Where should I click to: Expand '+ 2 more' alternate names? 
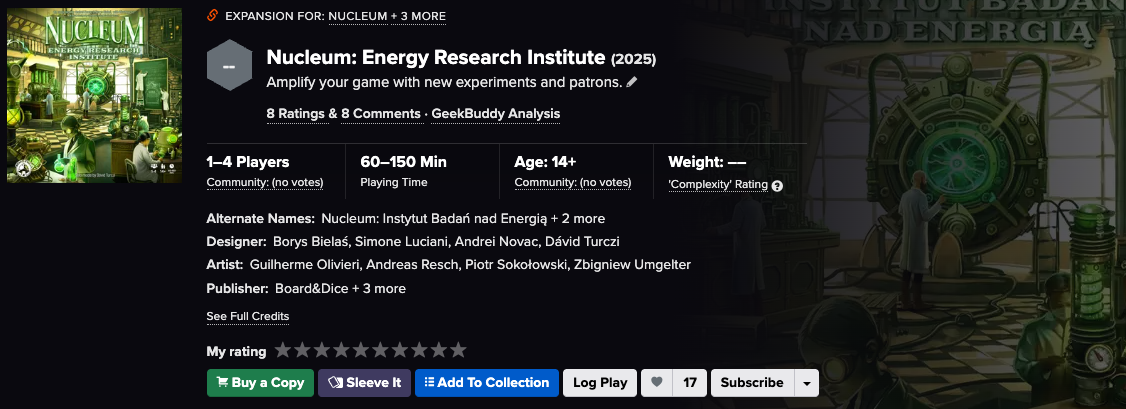(578, 218)
